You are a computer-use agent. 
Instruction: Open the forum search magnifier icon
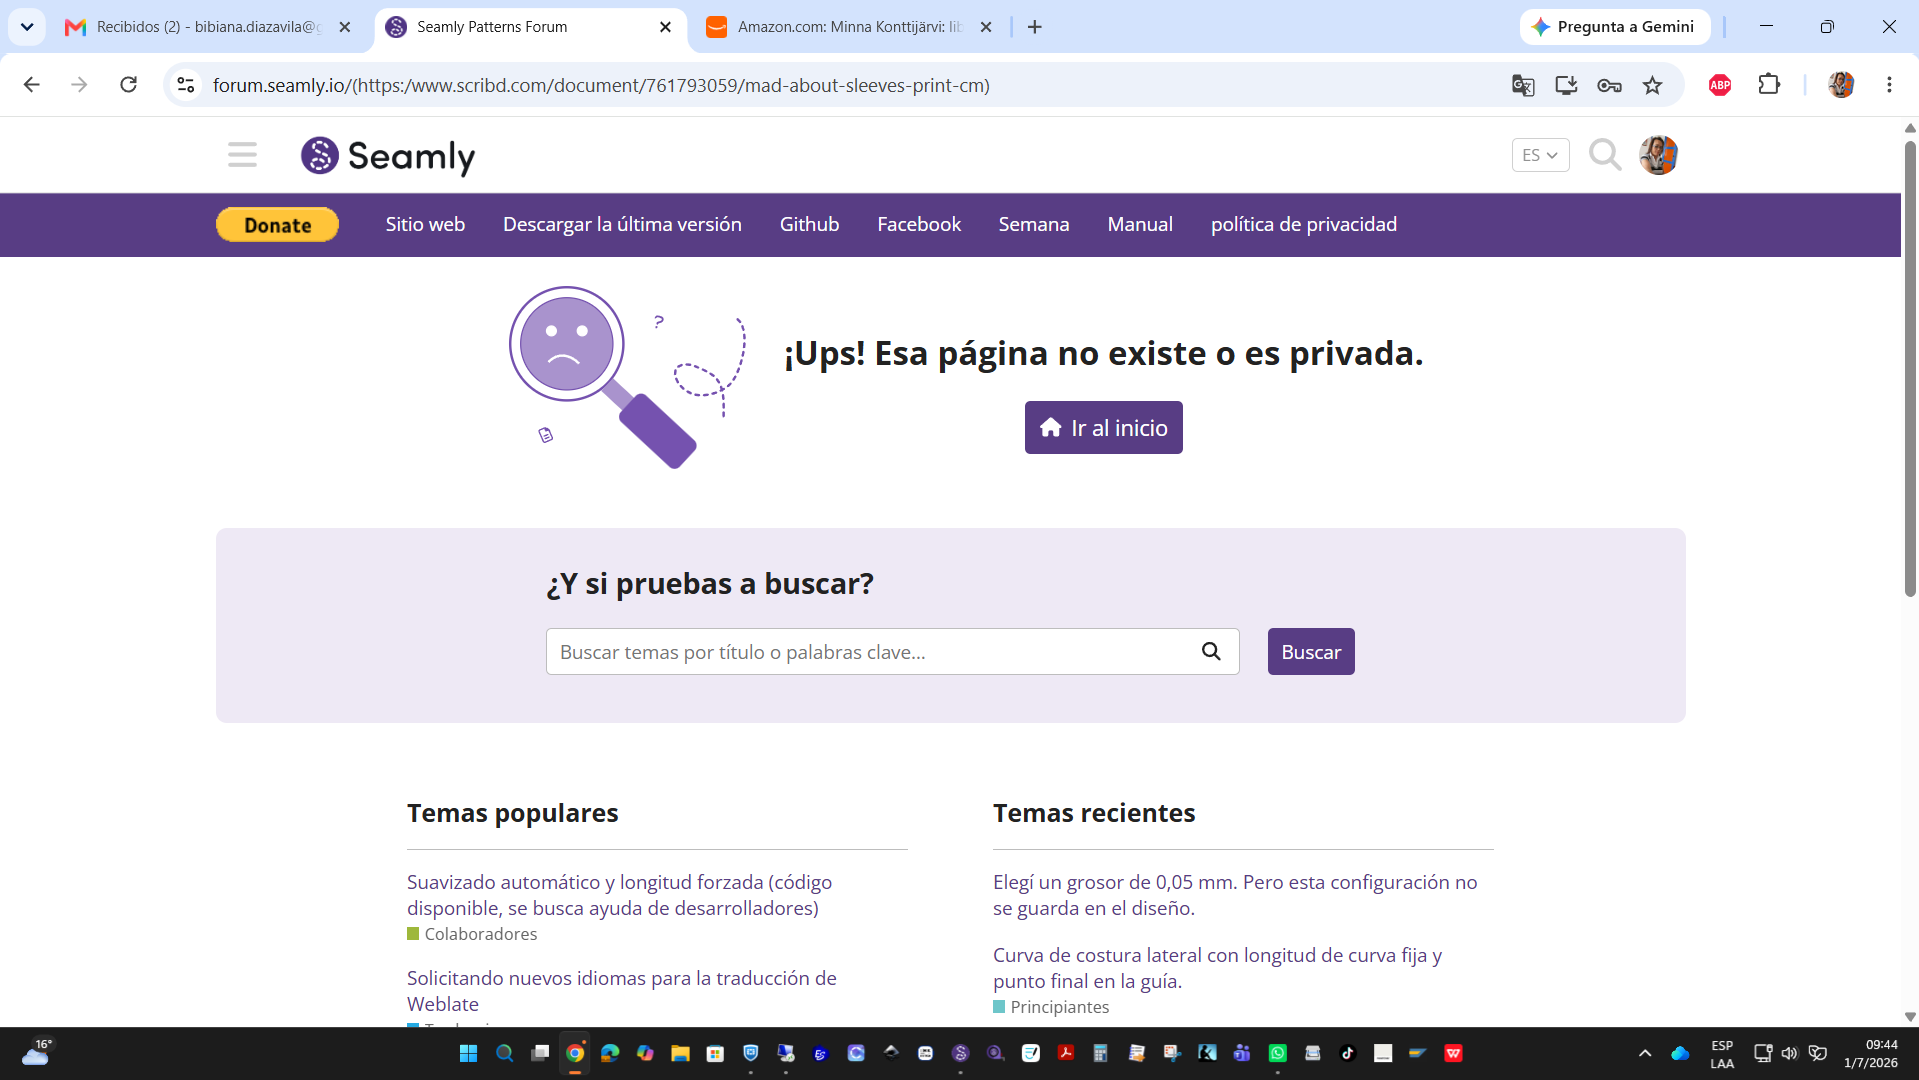[1605, 155]
